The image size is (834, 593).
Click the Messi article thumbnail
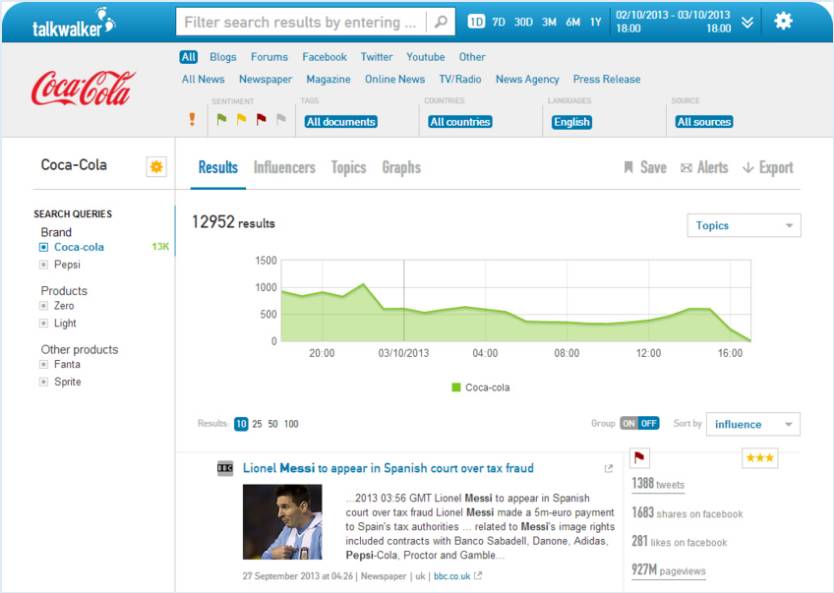(x=282, y=522)
